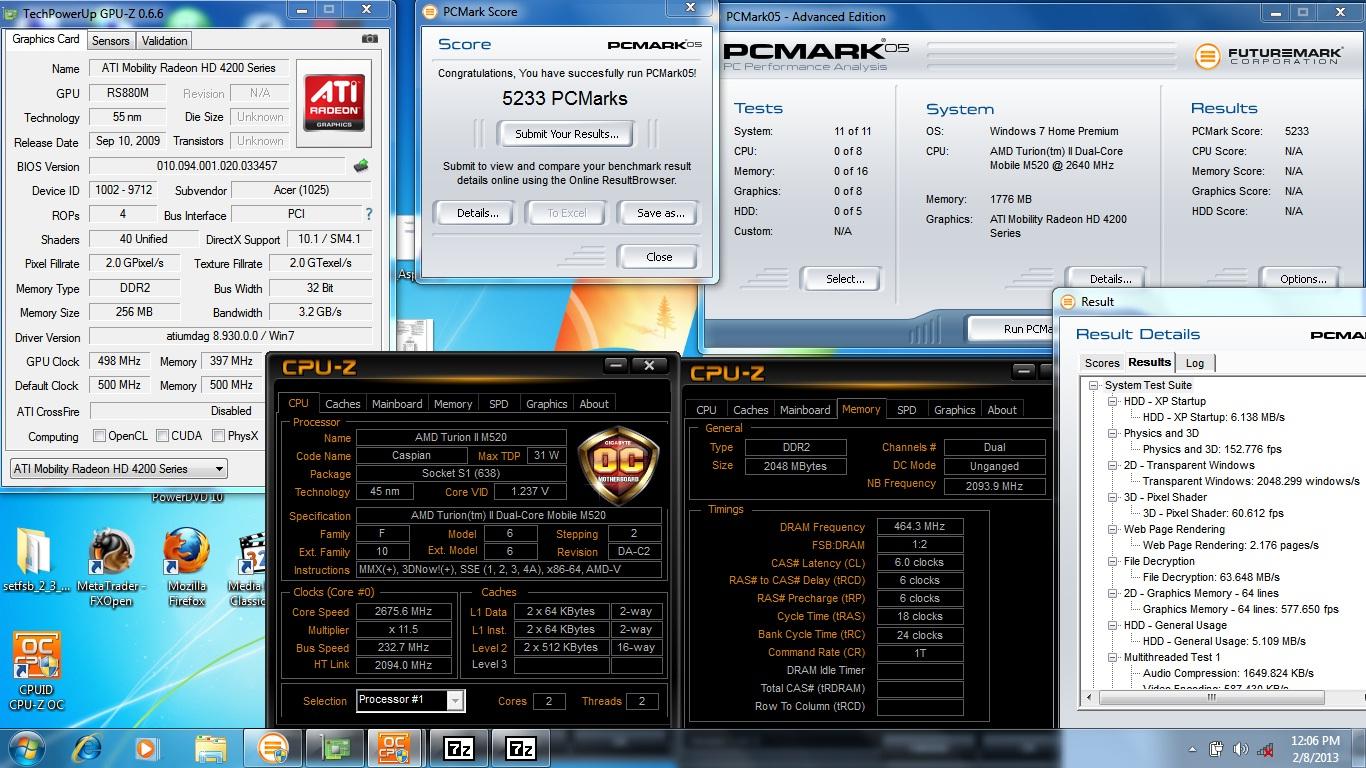Click Submit Your Results button
The width and height of the screenshot is (1366, 768).
pos(566,134)
